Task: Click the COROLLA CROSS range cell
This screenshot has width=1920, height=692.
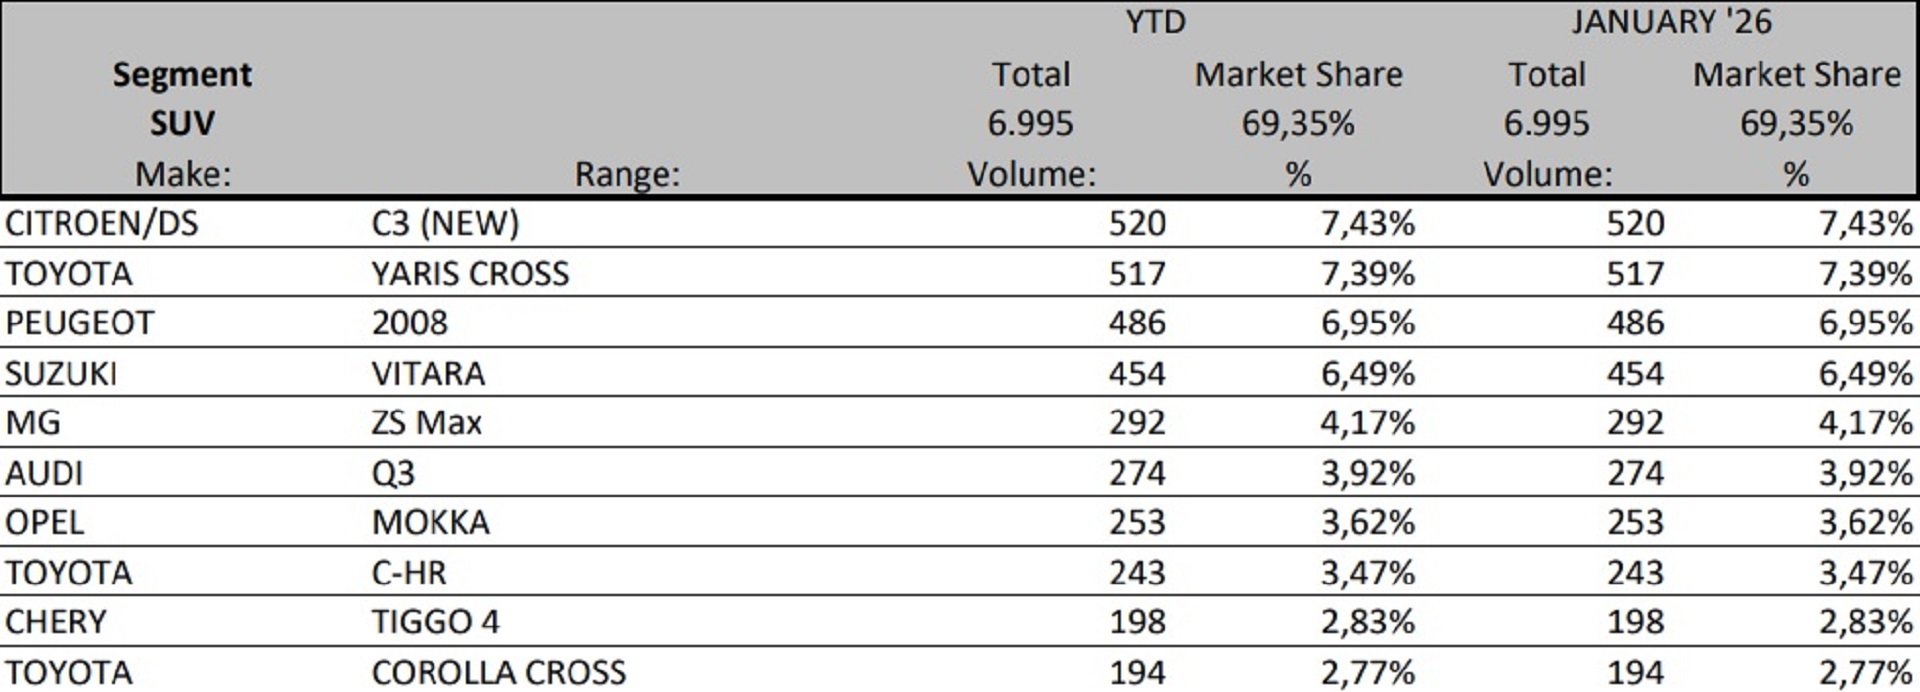Action: click(498, 672)
